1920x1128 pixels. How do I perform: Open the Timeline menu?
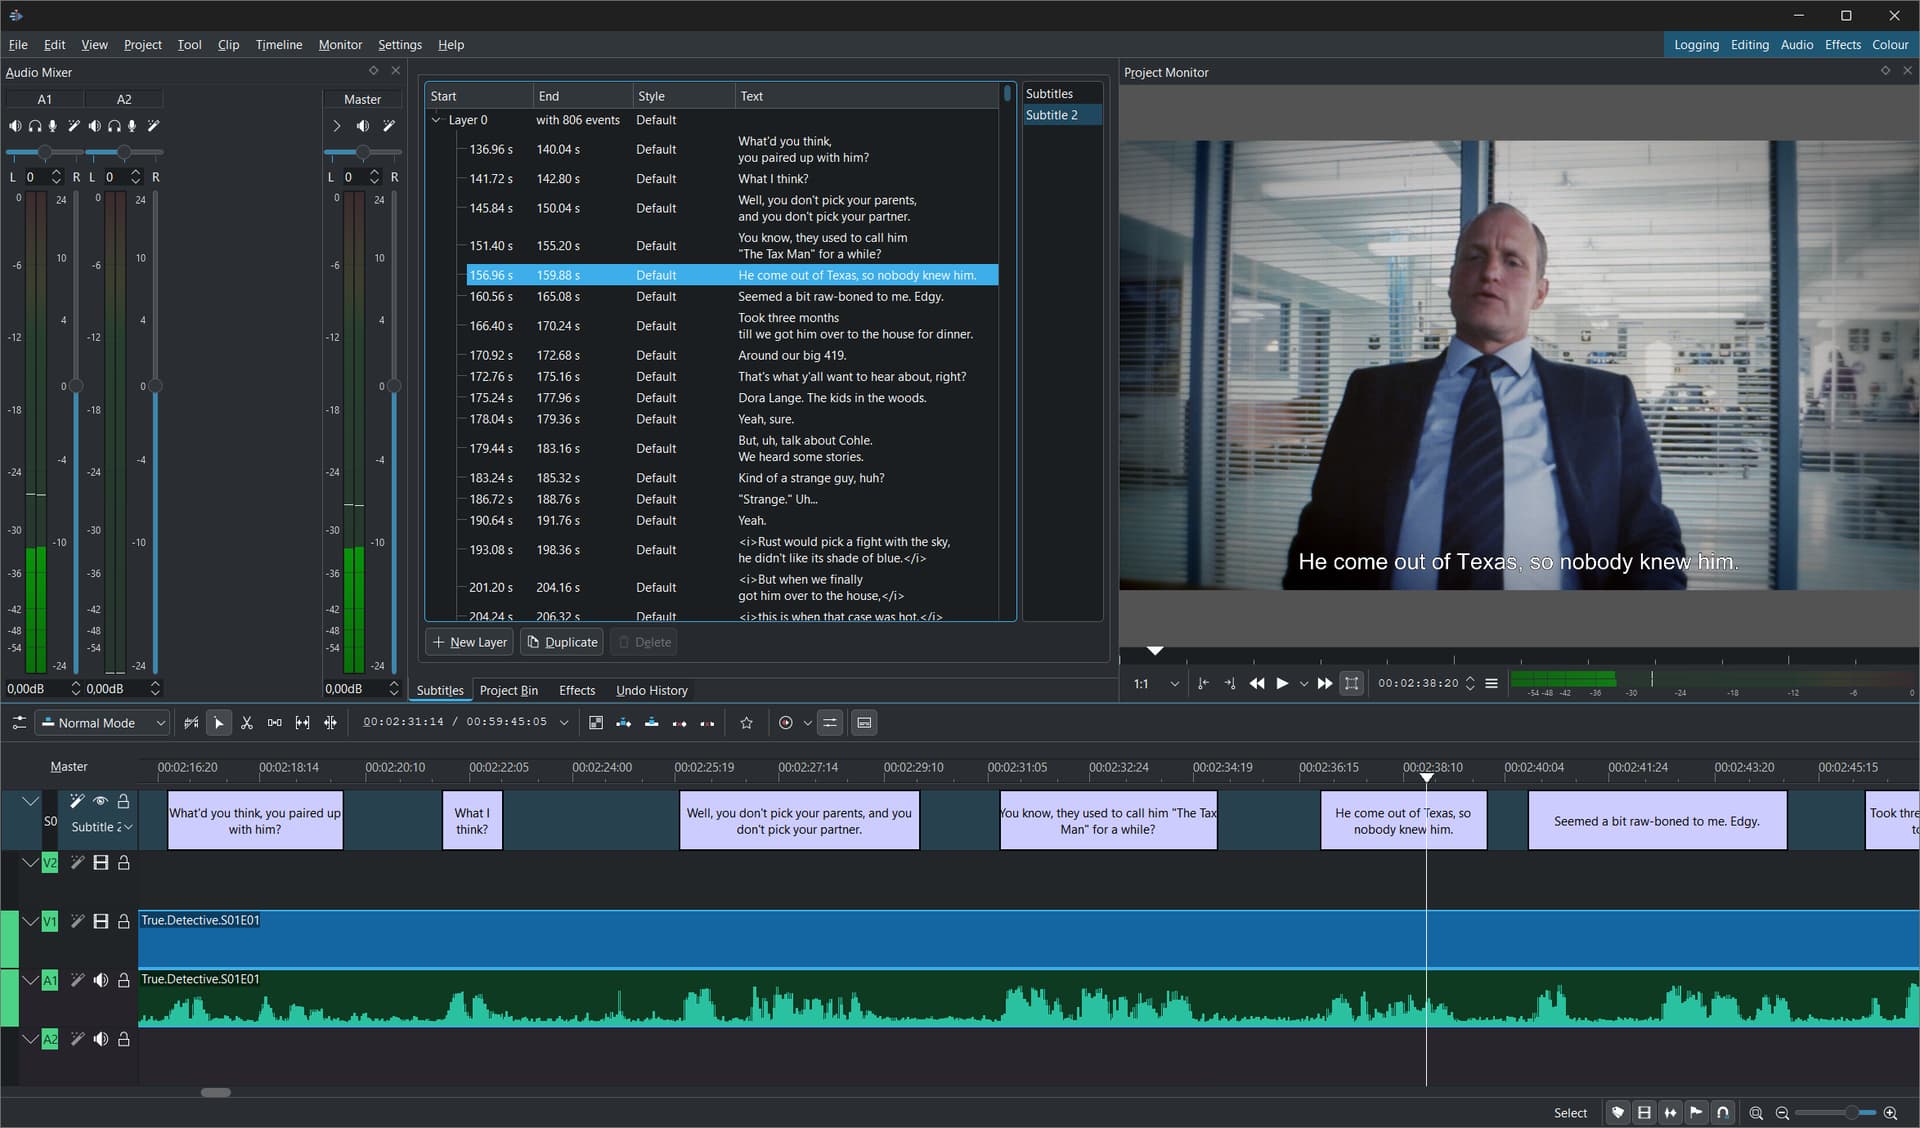278,45
